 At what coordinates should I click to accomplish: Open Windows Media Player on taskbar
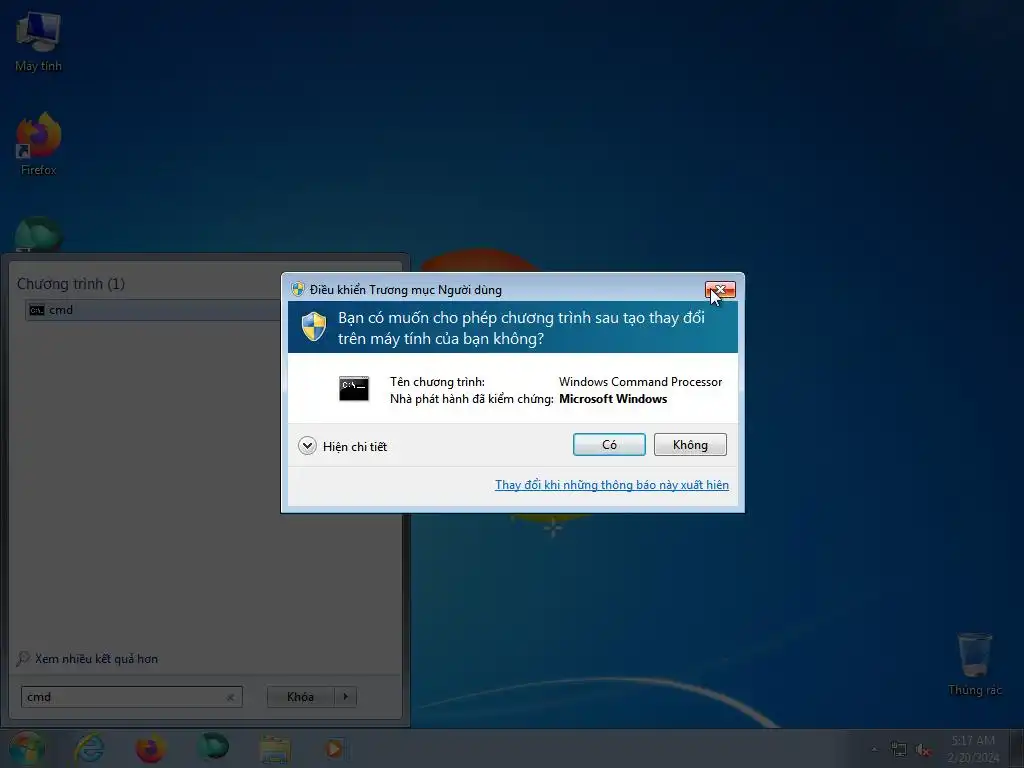(334, 748)
